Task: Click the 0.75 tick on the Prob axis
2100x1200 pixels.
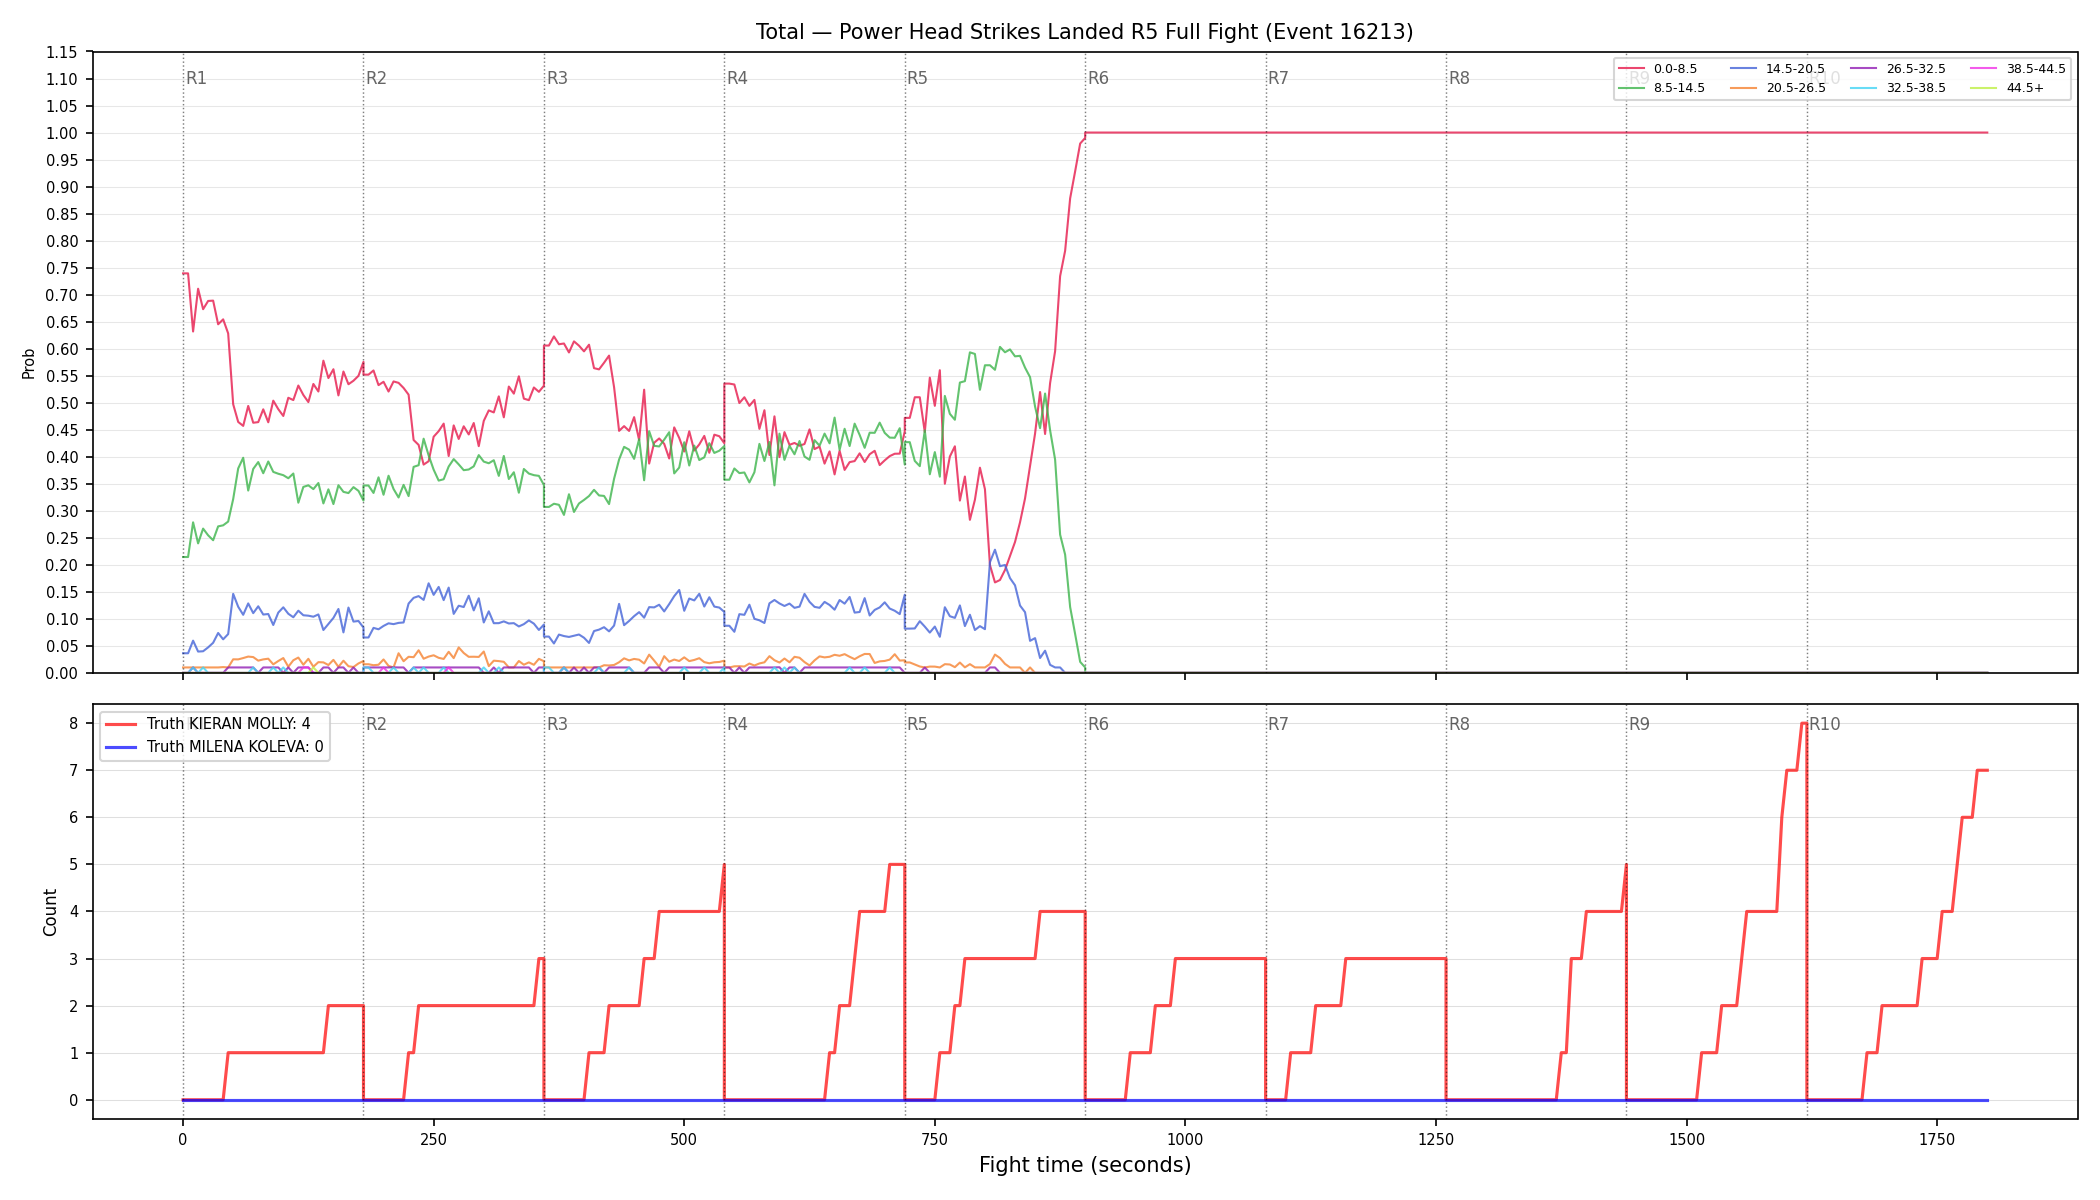Action: coord(62,268)
